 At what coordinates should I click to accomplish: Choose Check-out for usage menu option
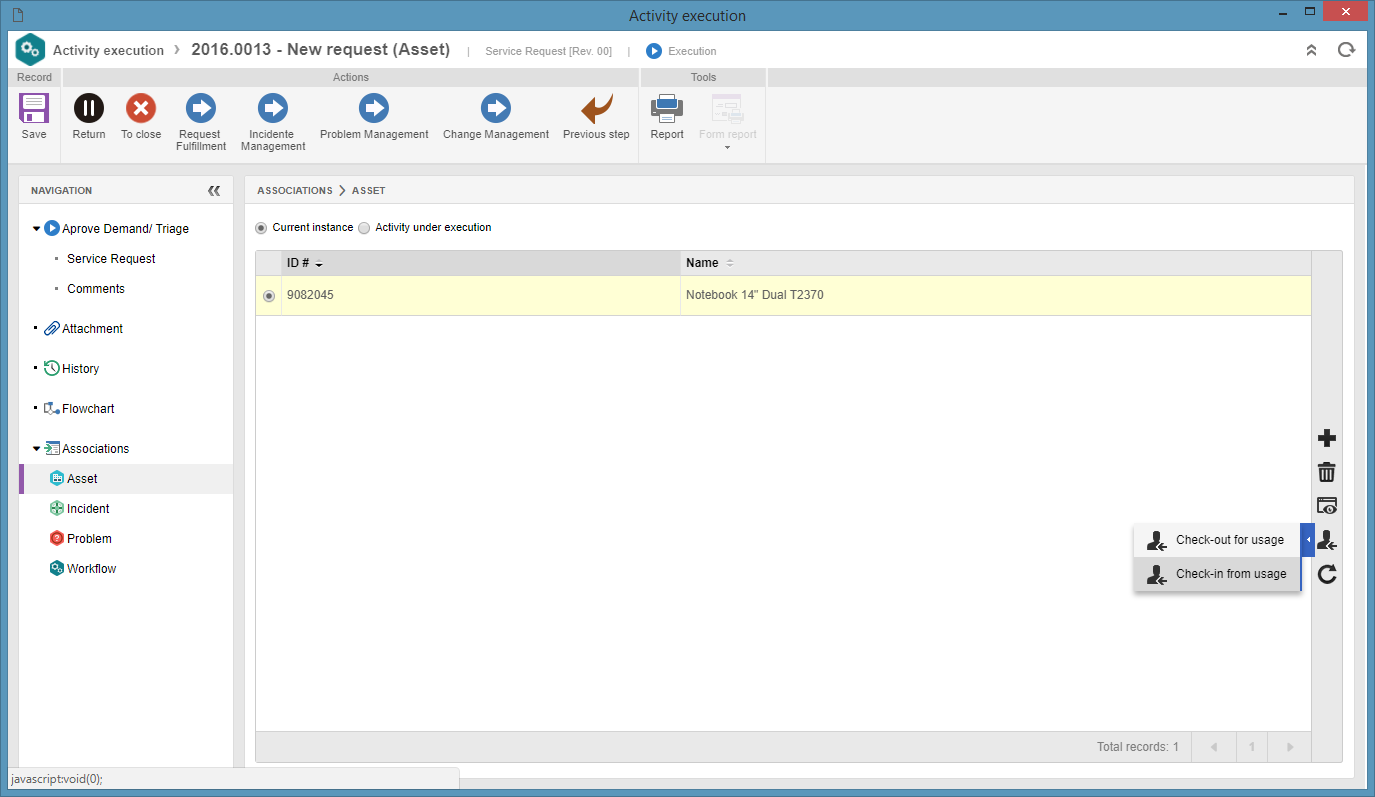pos(1217,540)
